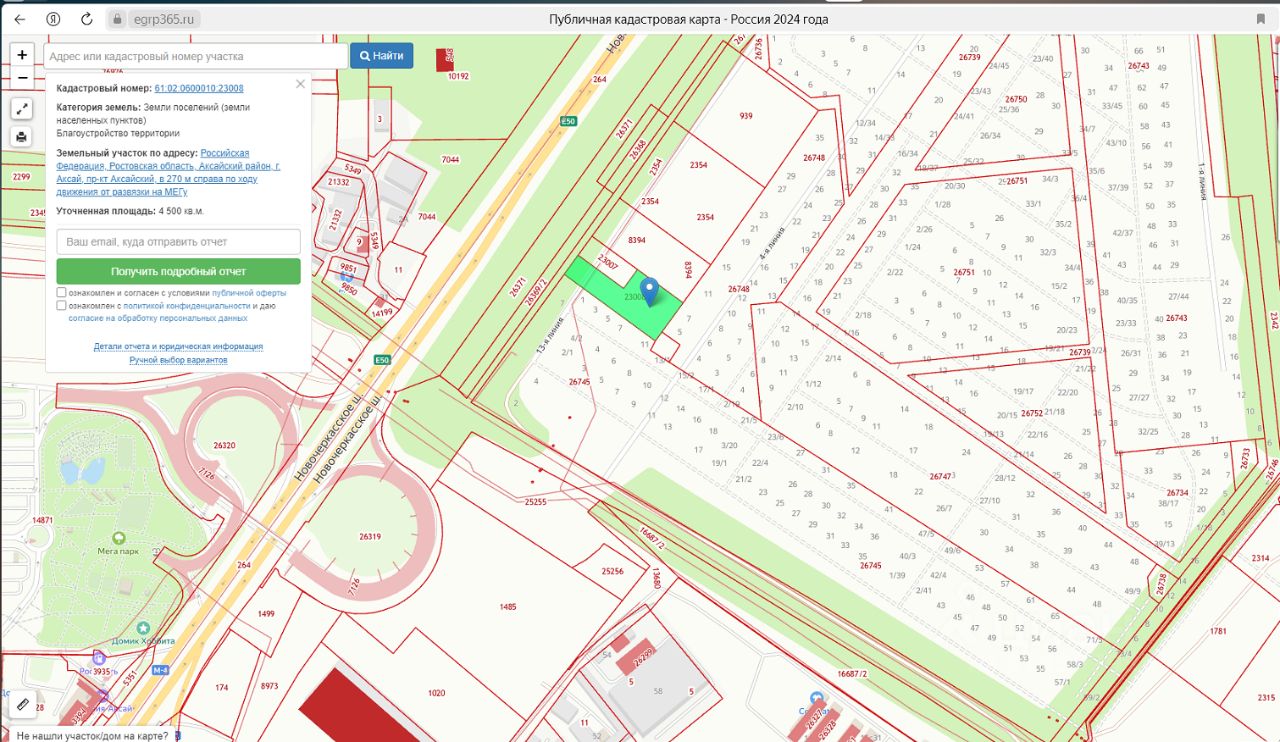1280x742 pixels.
Task: Zoom in the map with plus button
Action: [x=22, y=55]
